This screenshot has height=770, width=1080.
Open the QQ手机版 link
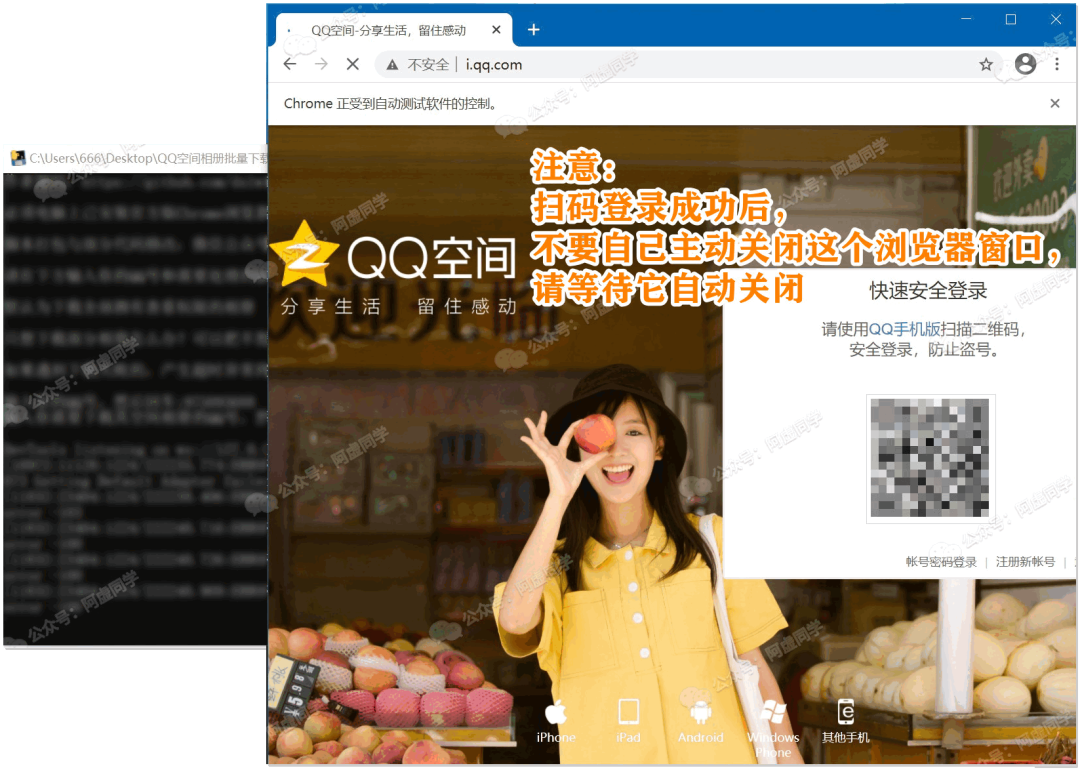point(904,329)
